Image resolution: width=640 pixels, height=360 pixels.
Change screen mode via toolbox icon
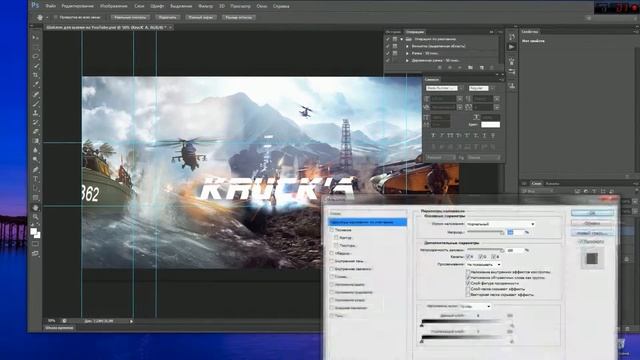36,253
